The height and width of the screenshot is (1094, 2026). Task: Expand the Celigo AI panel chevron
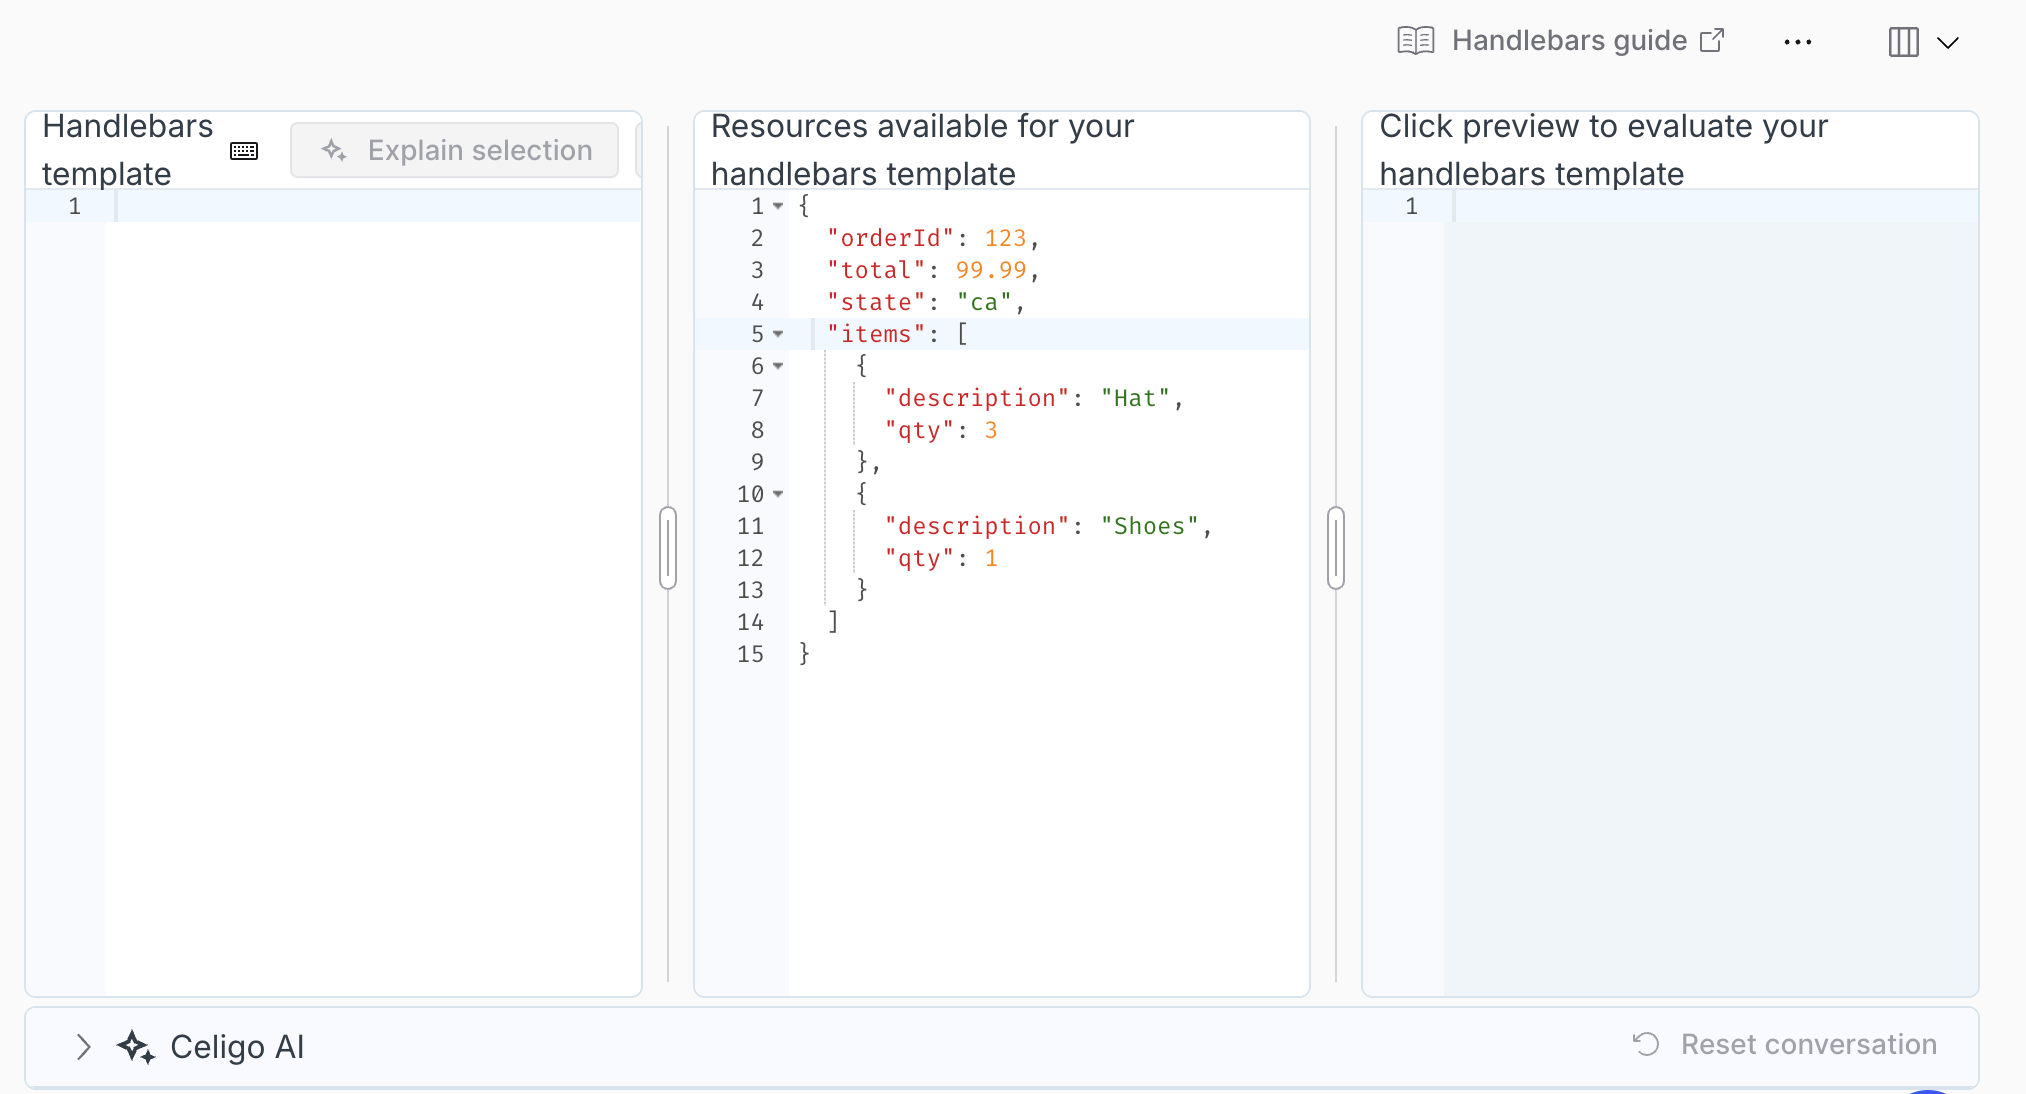[83, 1047]
